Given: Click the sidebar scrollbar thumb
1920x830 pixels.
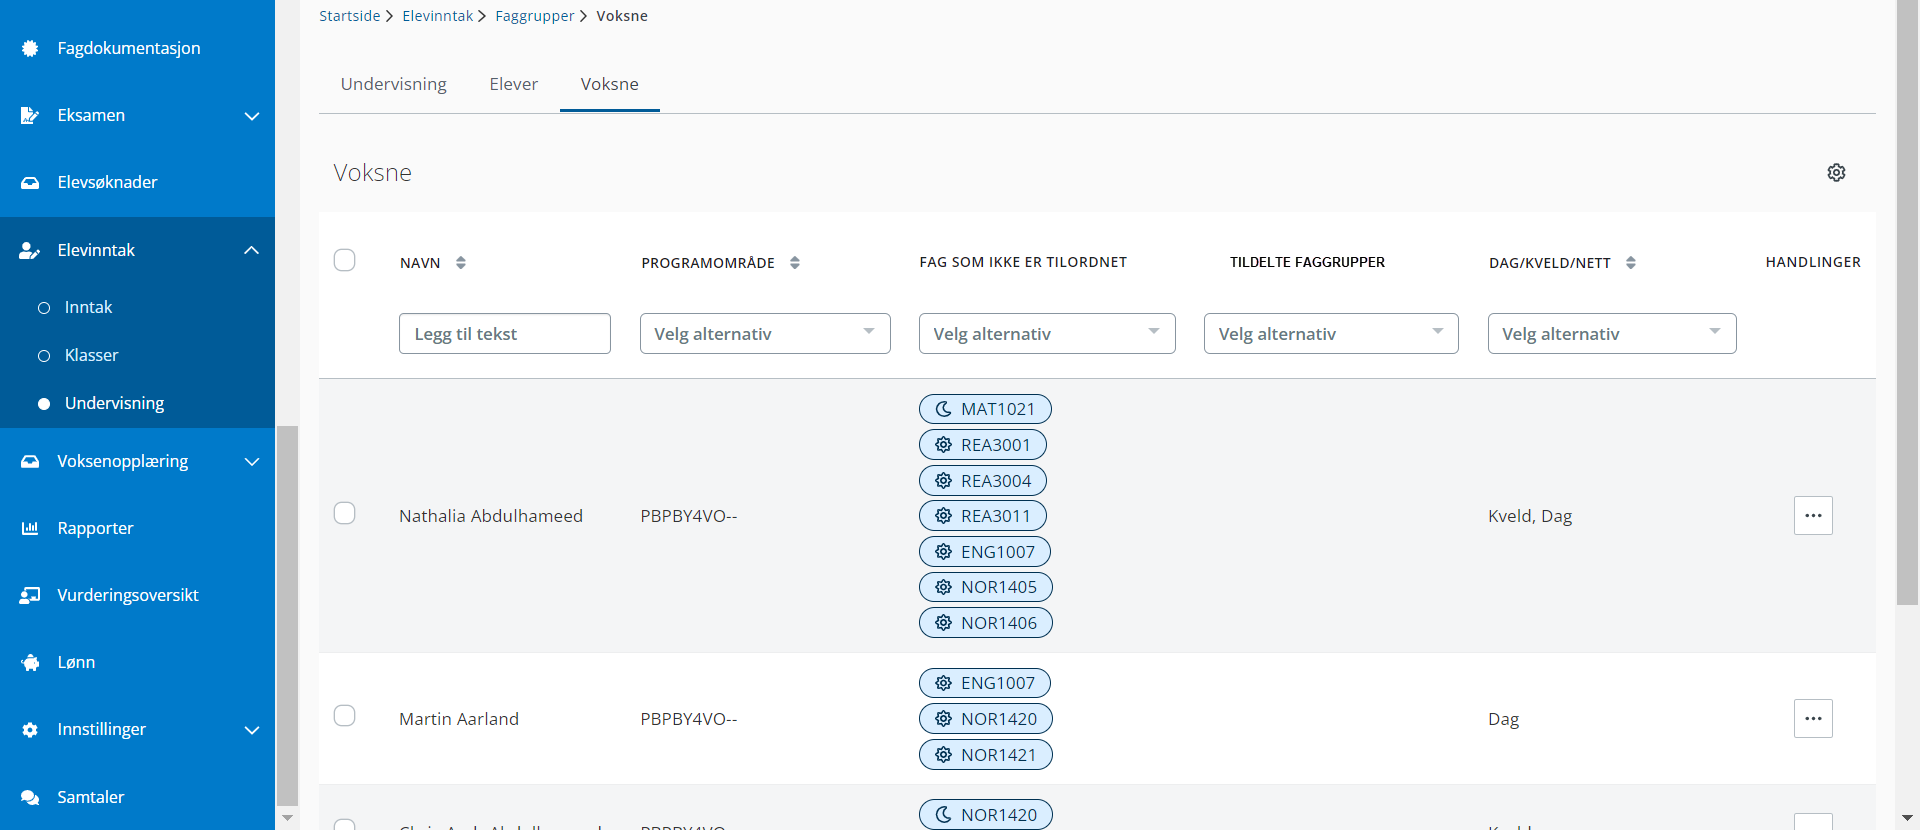Looking at the screenshot, I should click(288, 615).
